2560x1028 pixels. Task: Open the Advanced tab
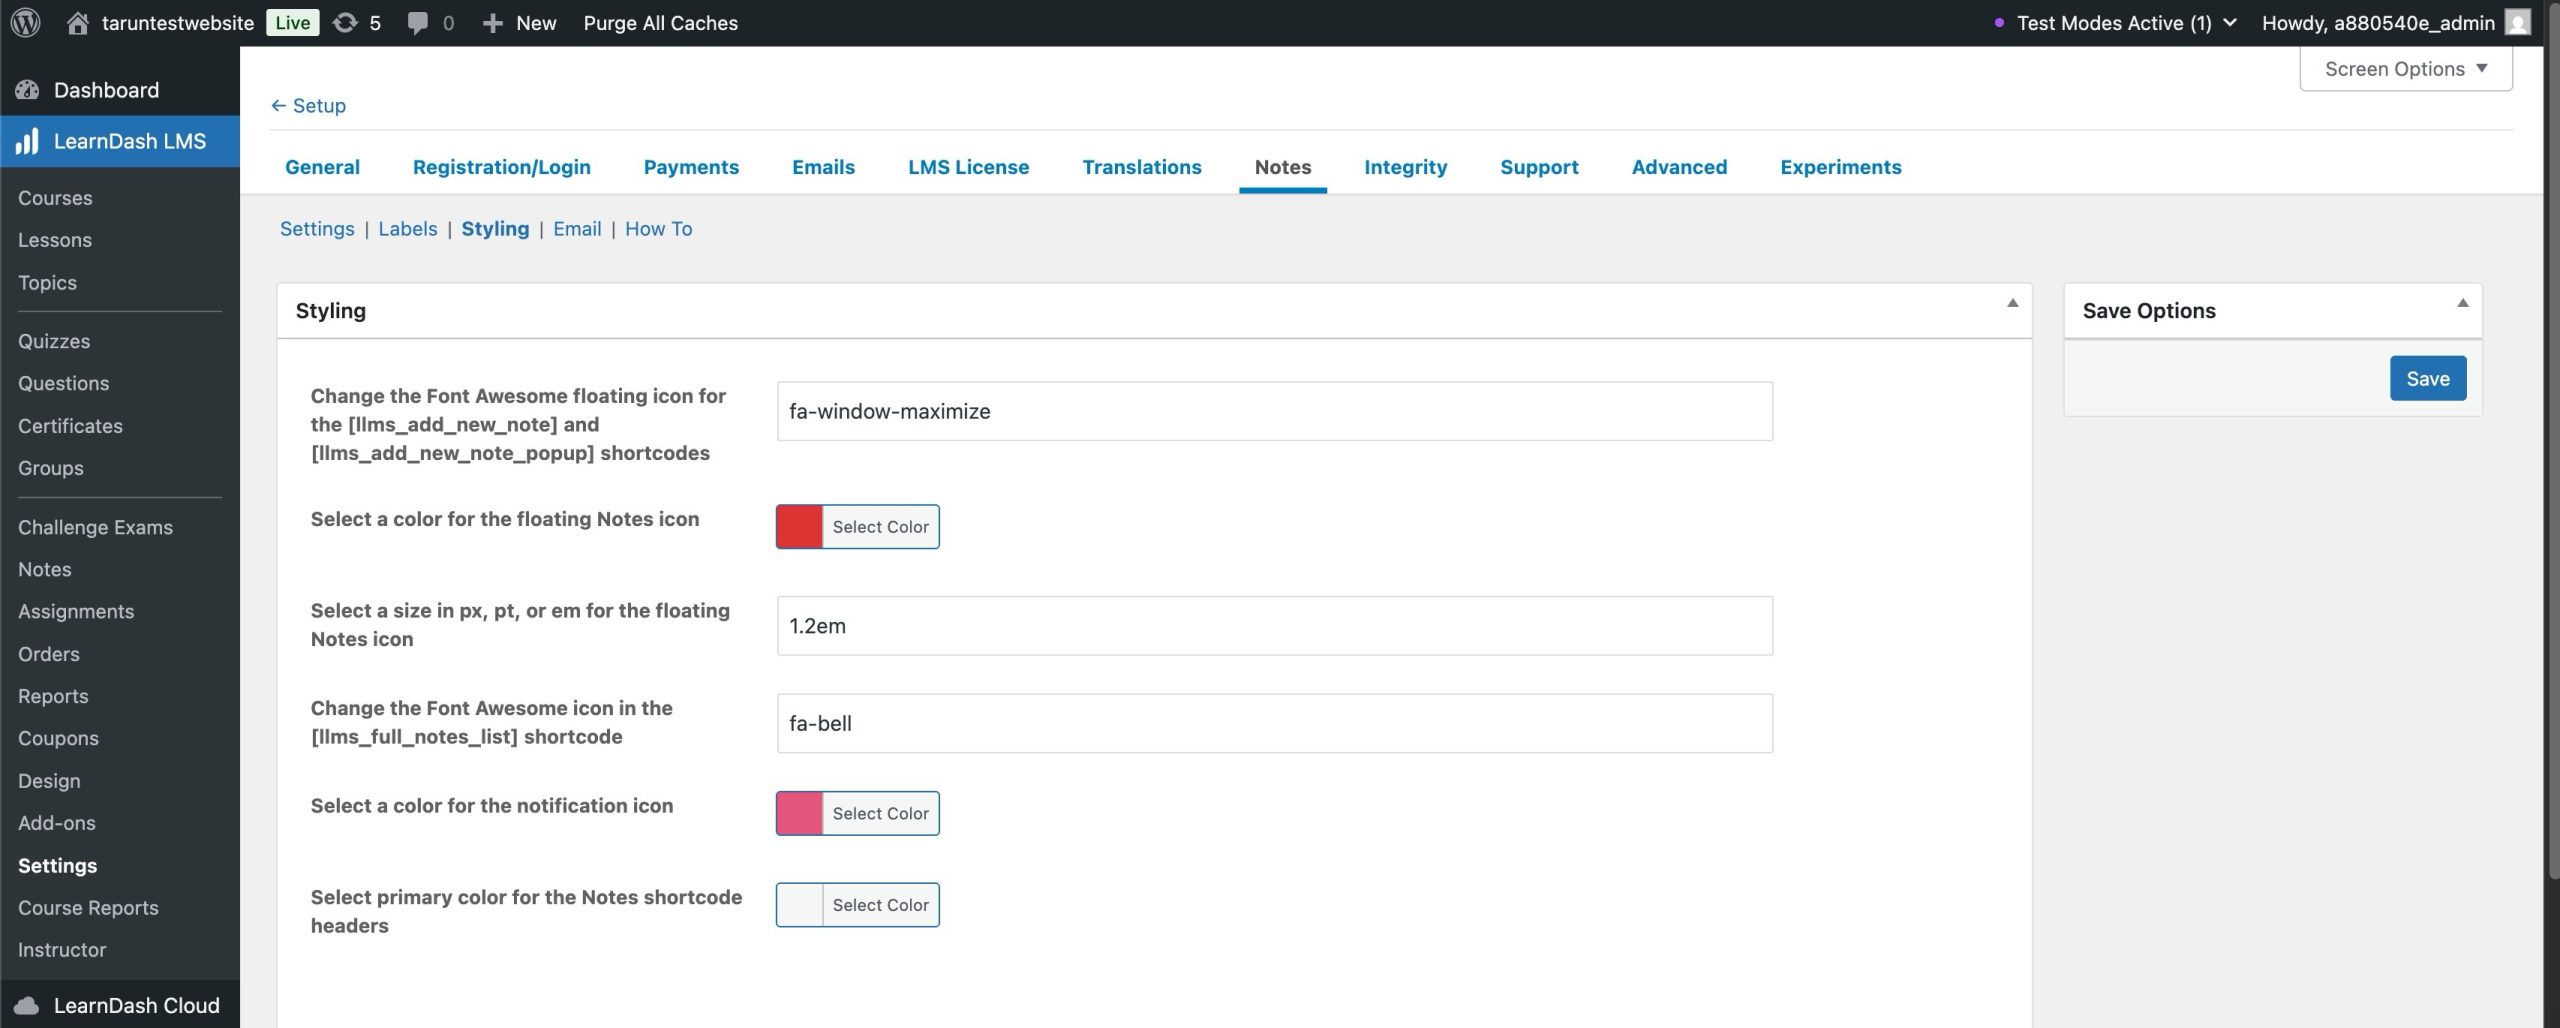click(1679, 166)
